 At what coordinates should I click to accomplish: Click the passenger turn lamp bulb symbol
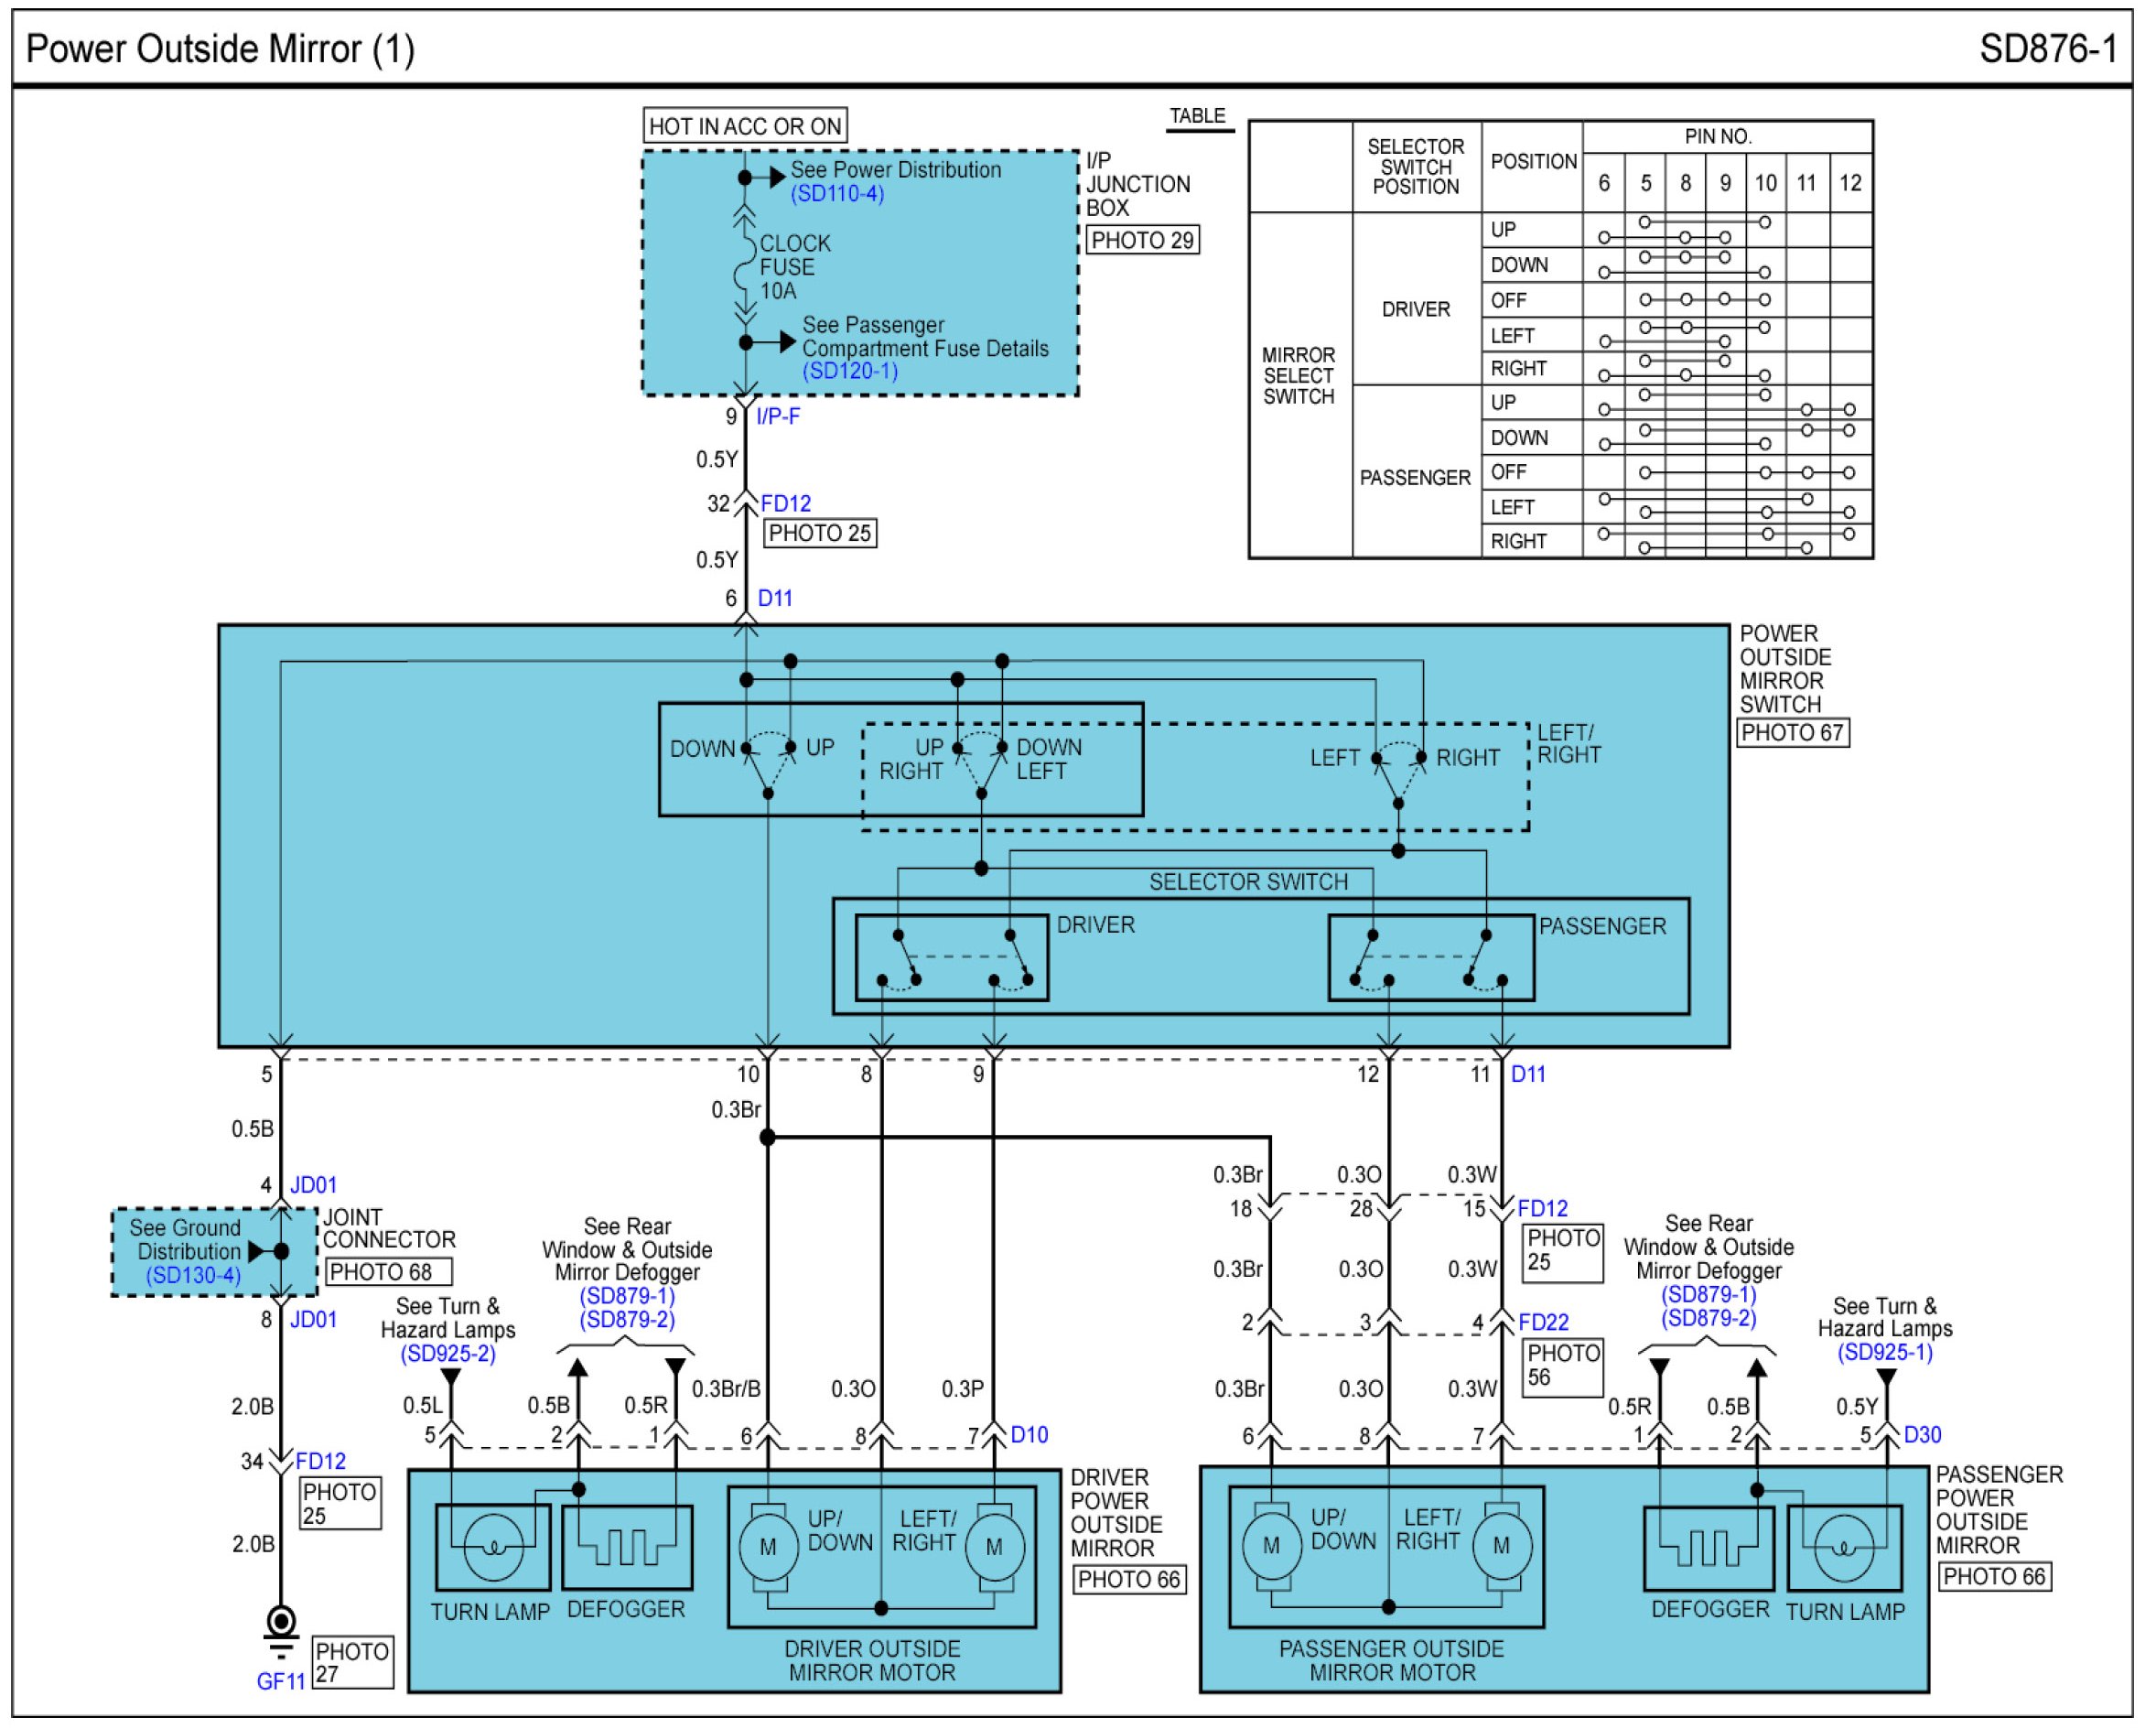[1845, 1548]
